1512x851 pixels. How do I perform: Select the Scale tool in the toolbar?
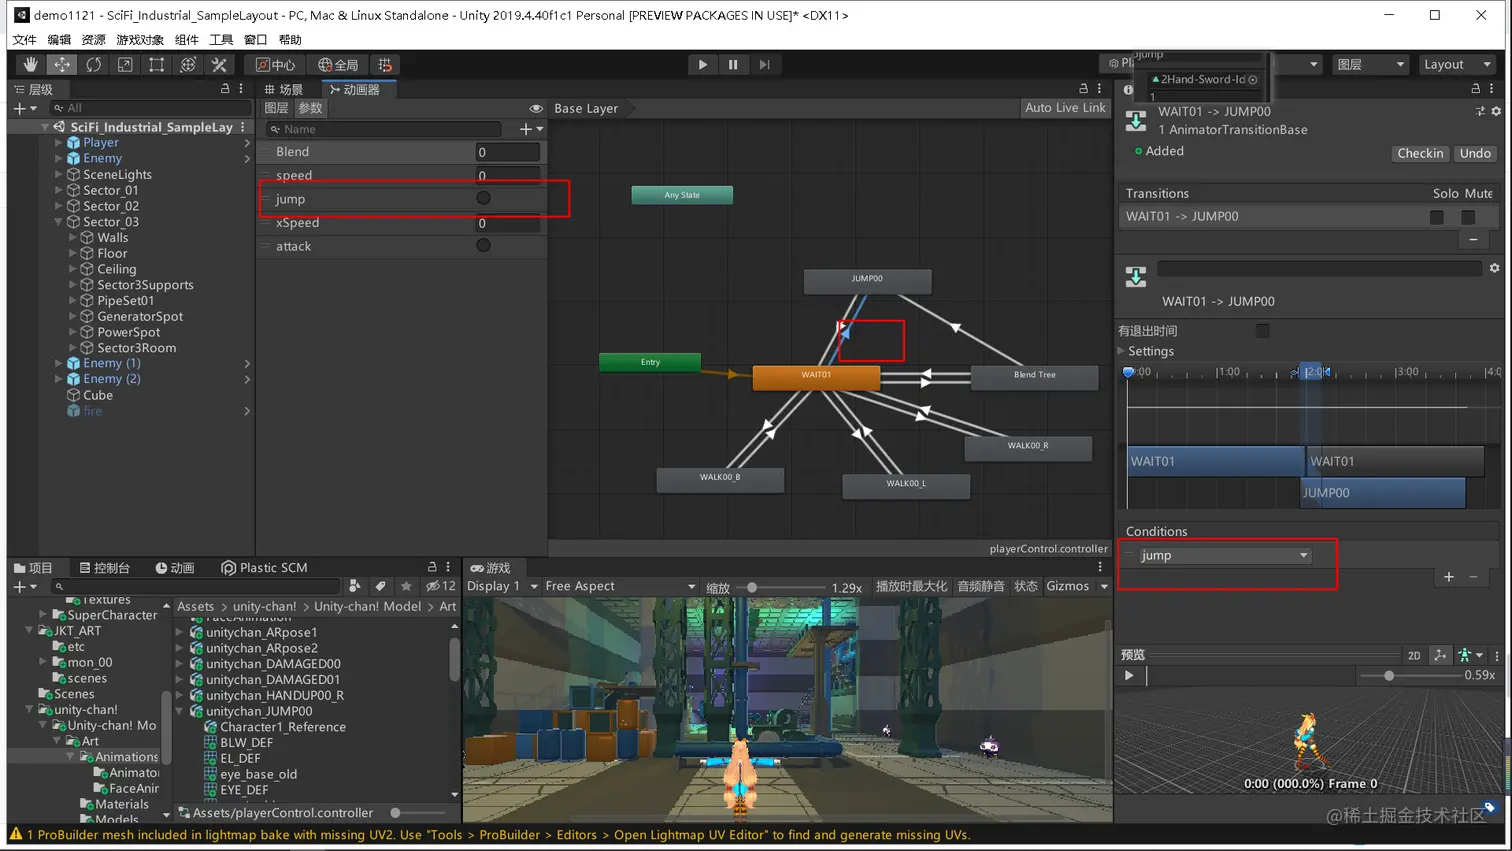click(125, 64)
